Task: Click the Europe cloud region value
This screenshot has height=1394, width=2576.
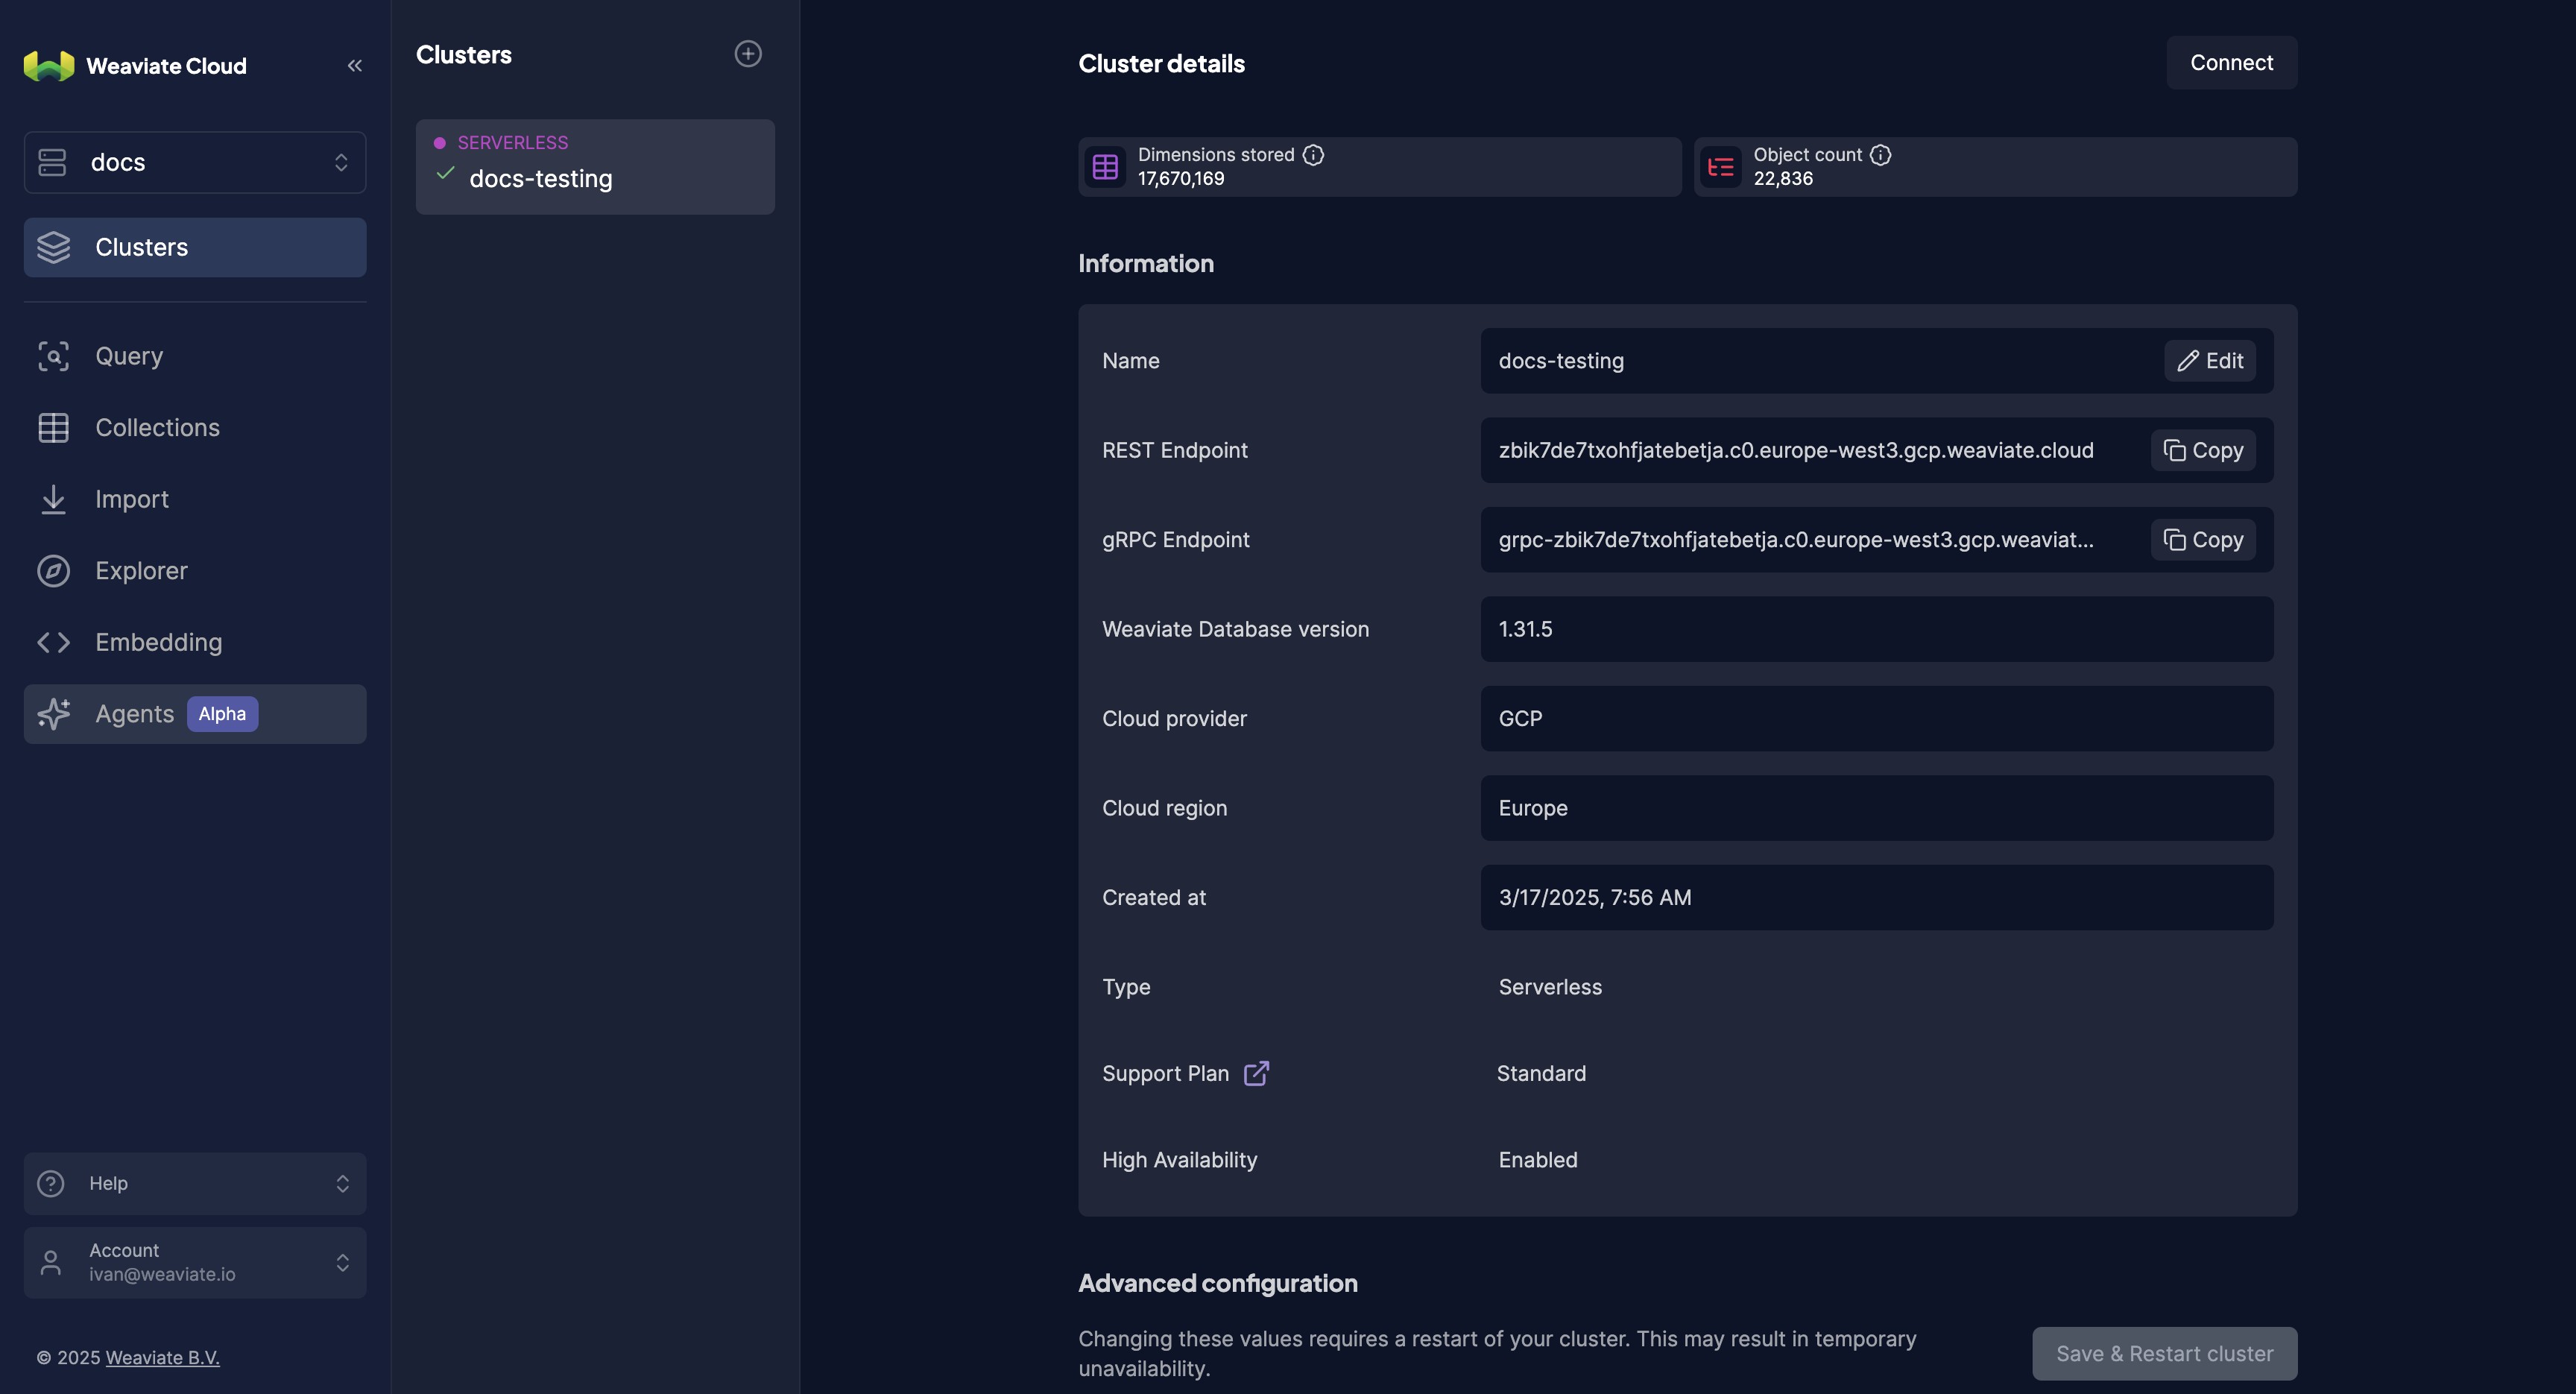Action: [x=1533, y=808]
